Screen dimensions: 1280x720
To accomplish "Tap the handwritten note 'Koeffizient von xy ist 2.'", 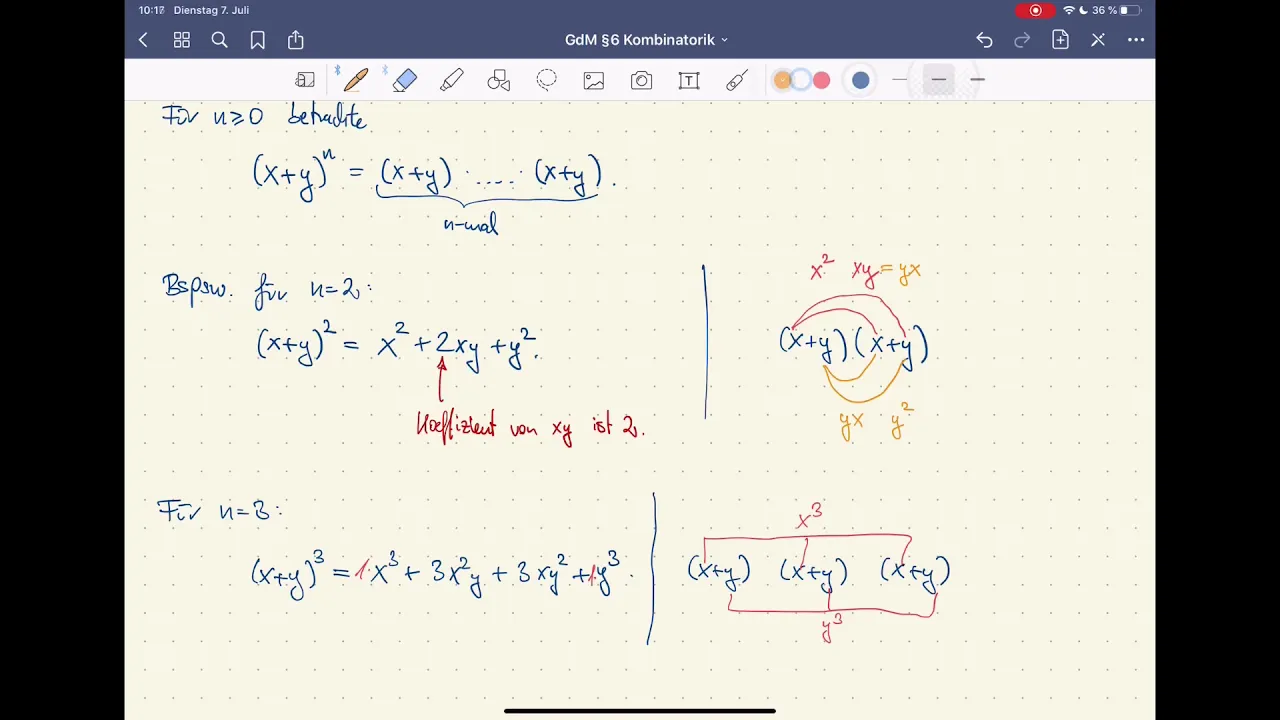I will click(530, 426).
